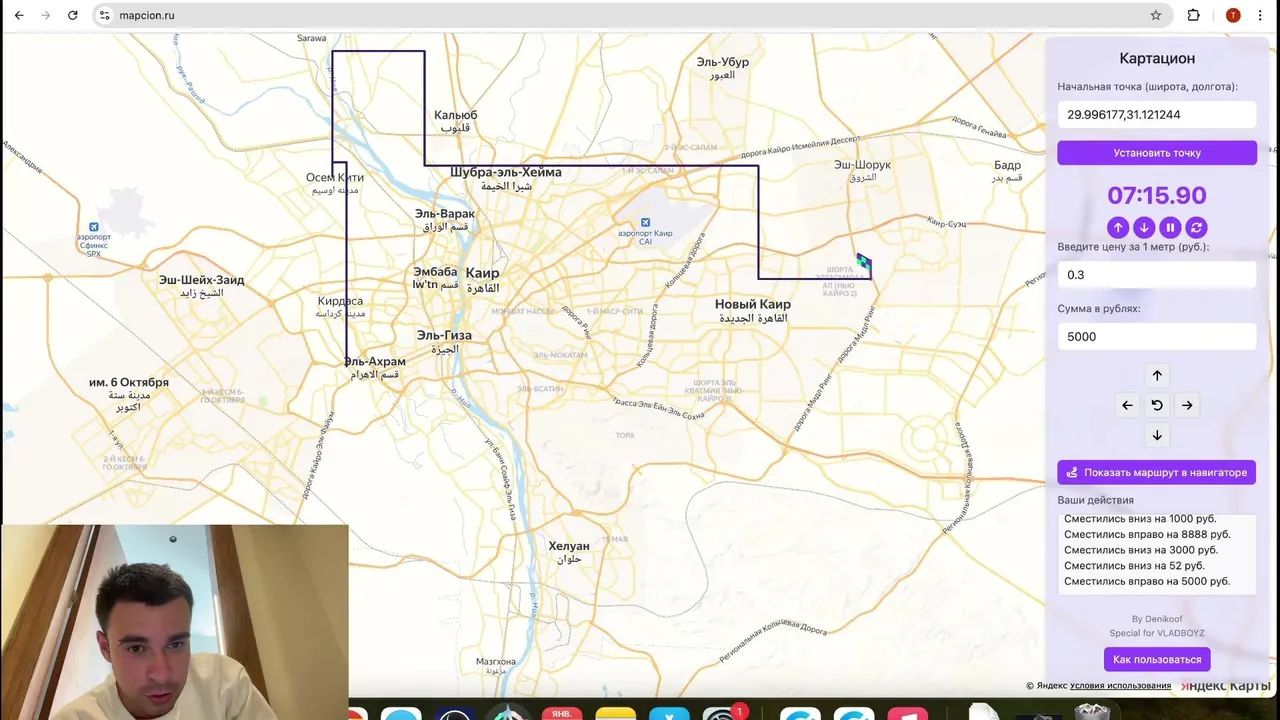Viewport: 1280px width, 720px height.
Task: Click Показать маршрут в навигаторе button
Action: point(1157,472)
